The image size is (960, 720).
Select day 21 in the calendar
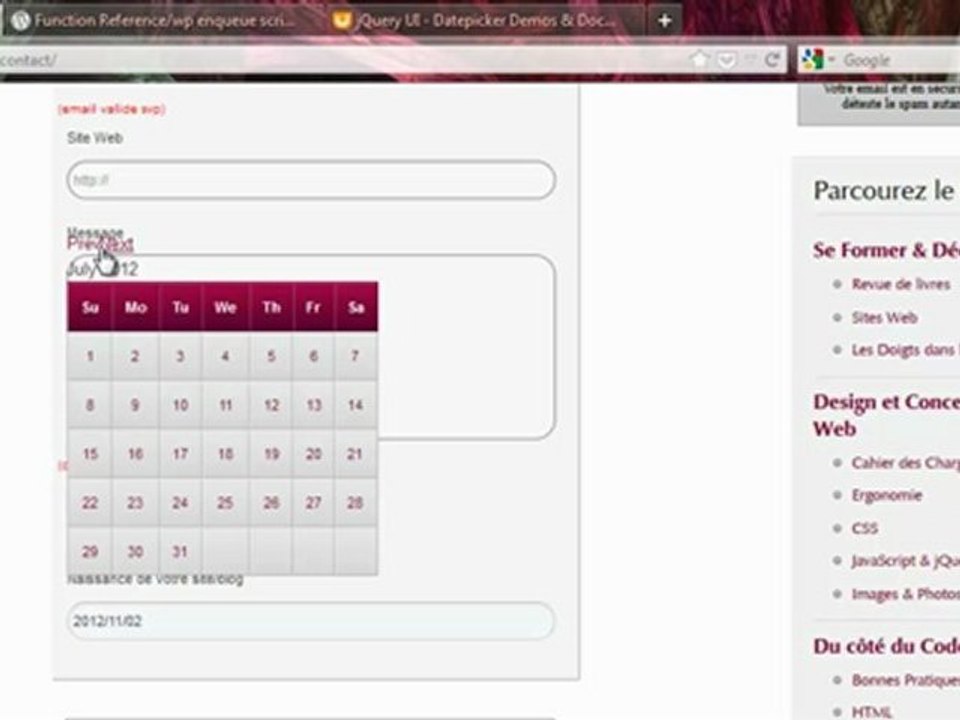coord(355,454)
